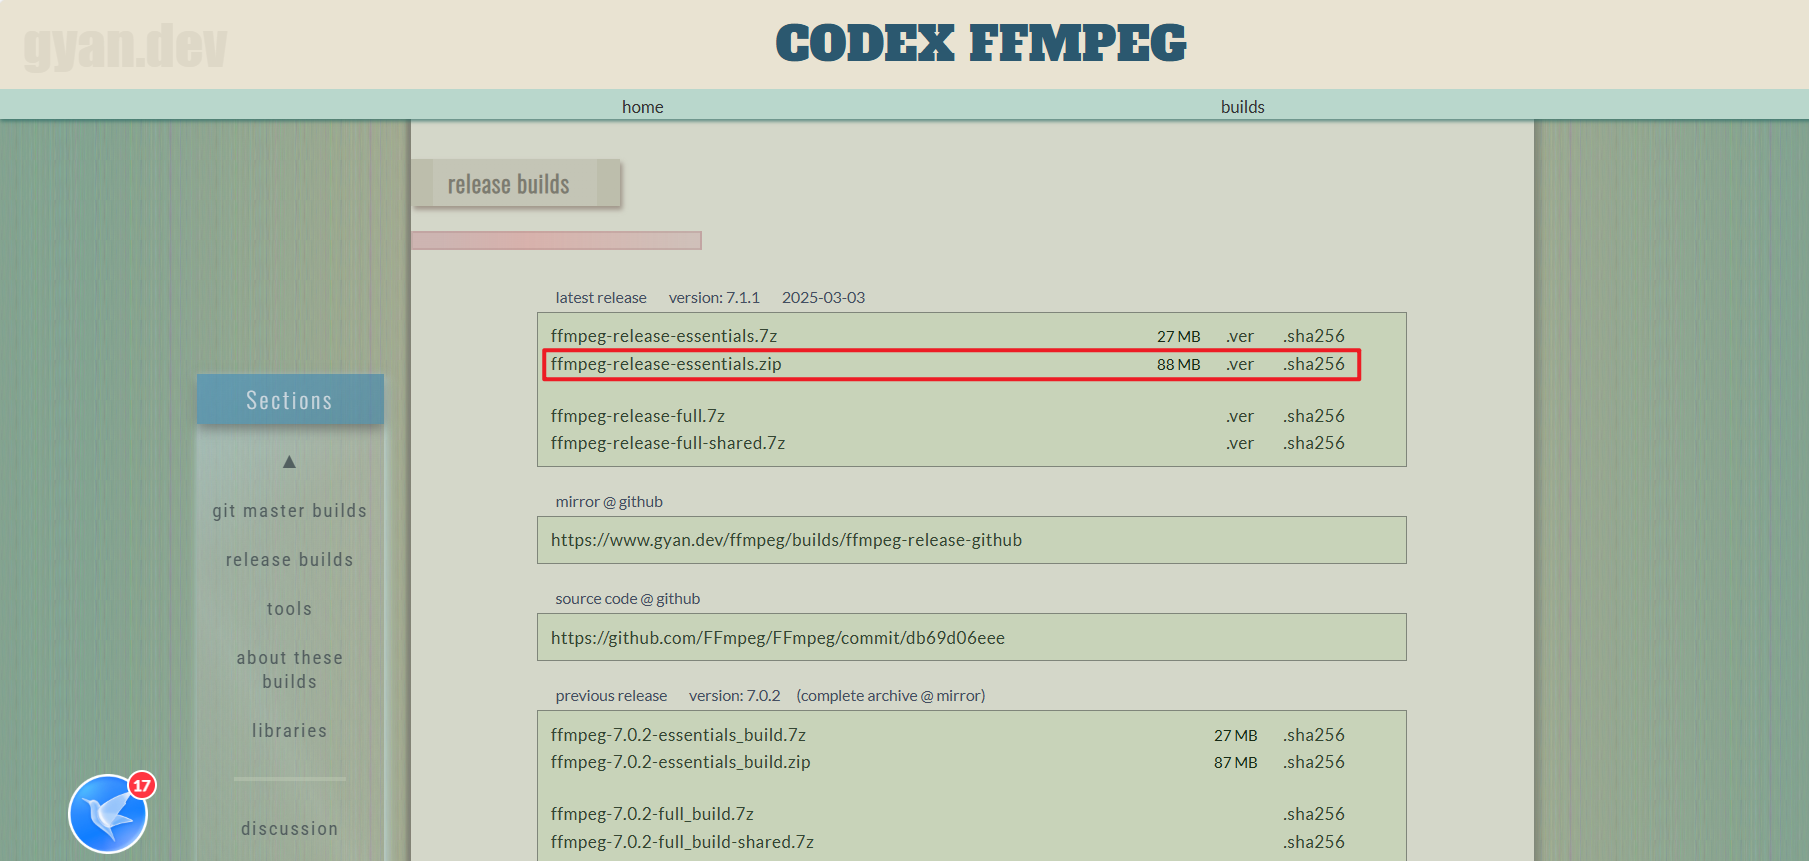Click the 'latest release' label
Image resolution: width=1809 pixels, height=861 pixels.
tap(601, 298)
